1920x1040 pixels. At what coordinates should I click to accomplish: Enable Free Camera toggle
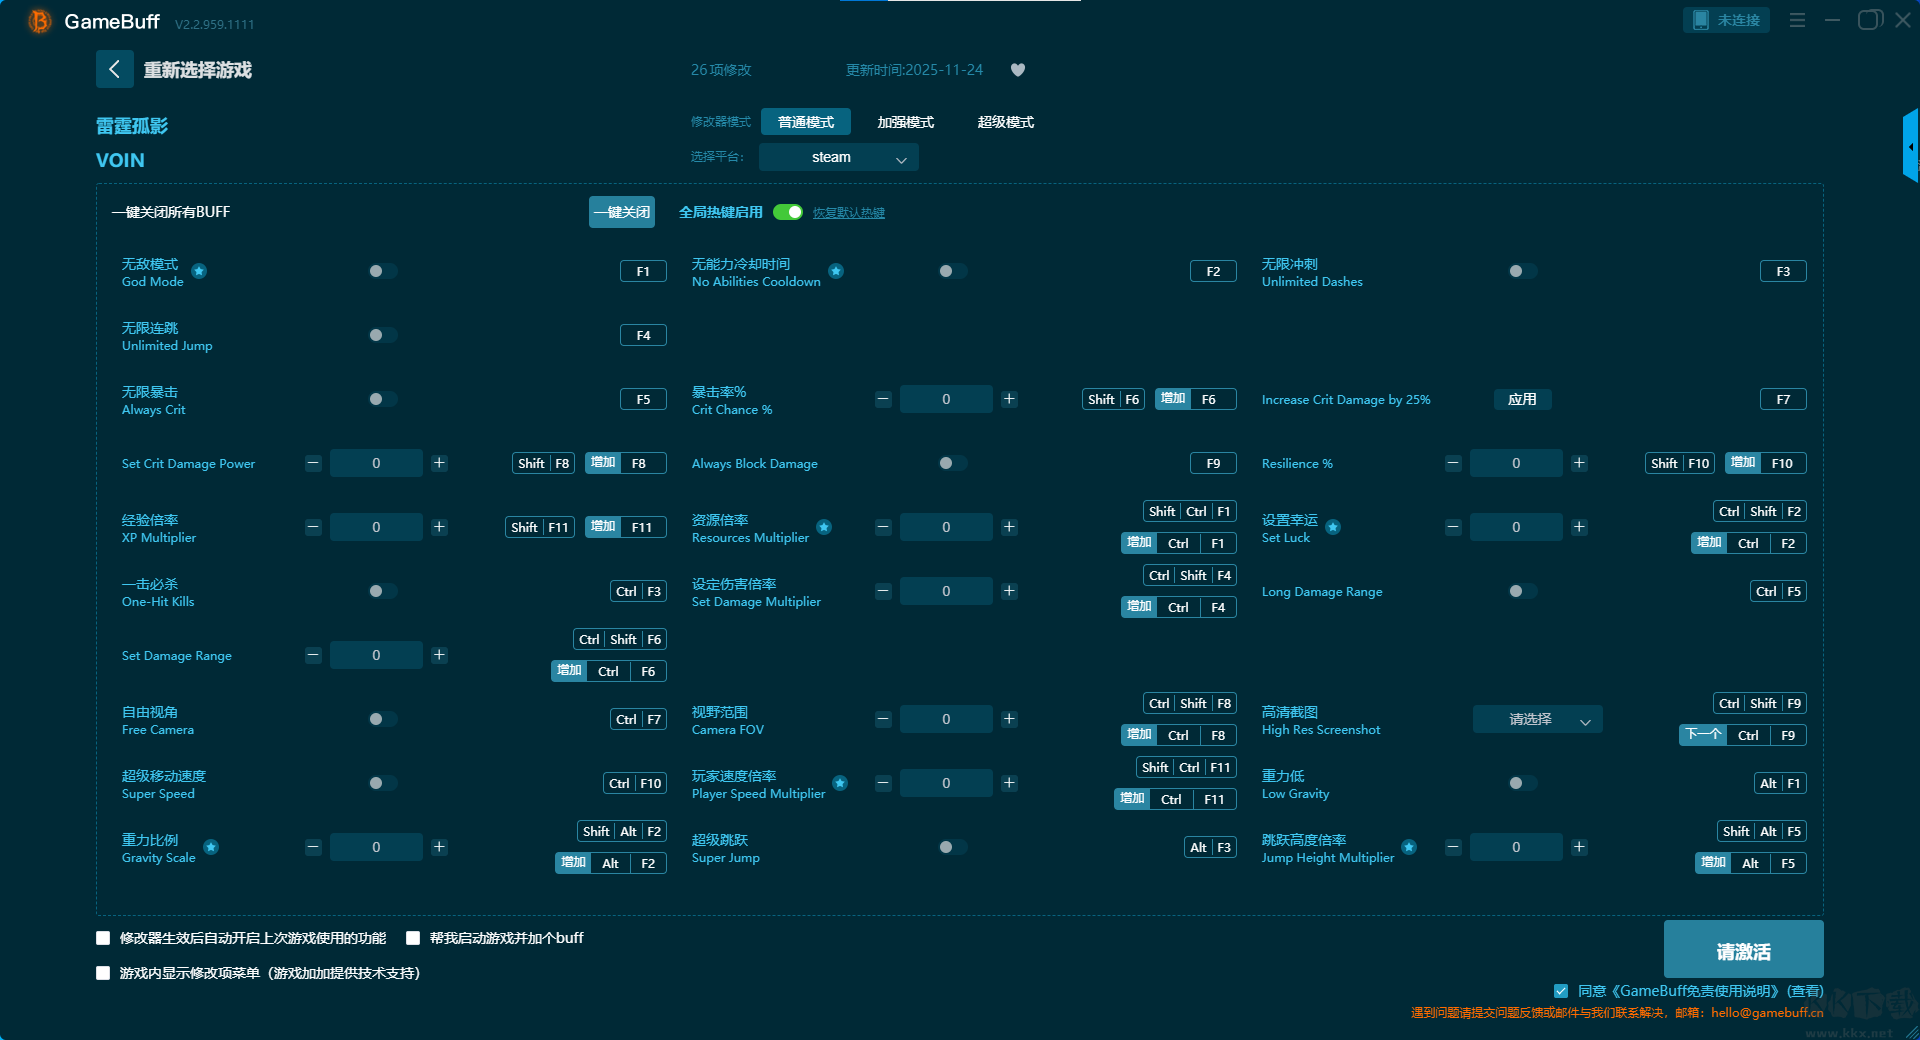pyautogui.click(x=382, y=719)
